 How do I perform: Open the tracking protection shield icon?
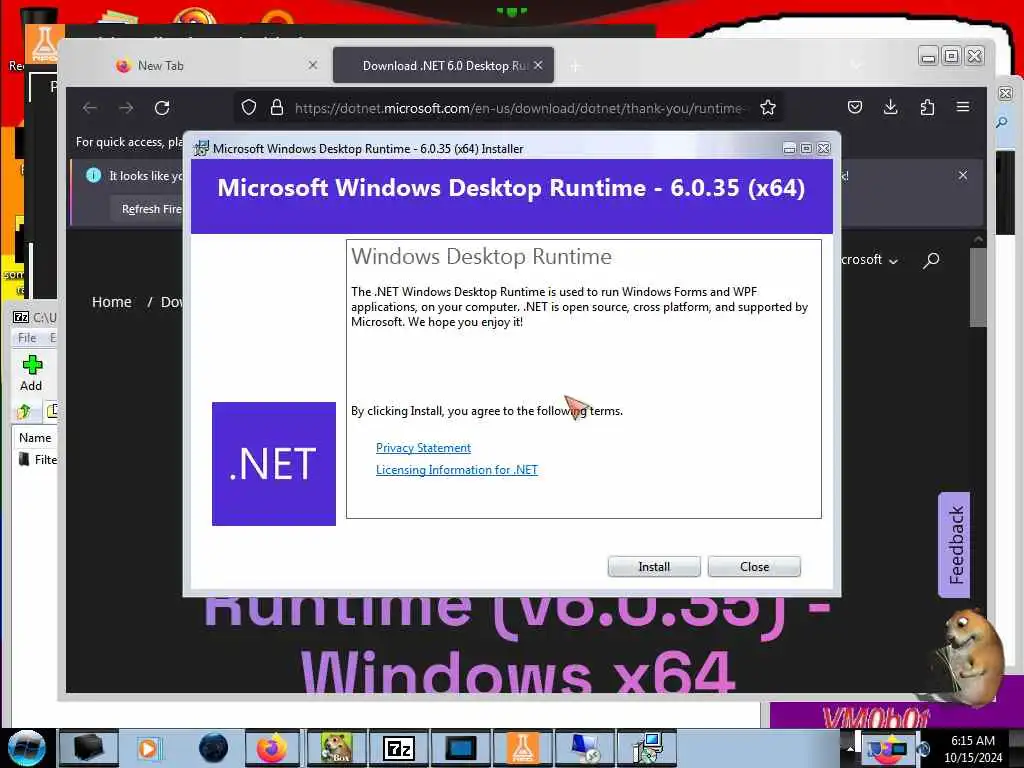click(249, 107)
